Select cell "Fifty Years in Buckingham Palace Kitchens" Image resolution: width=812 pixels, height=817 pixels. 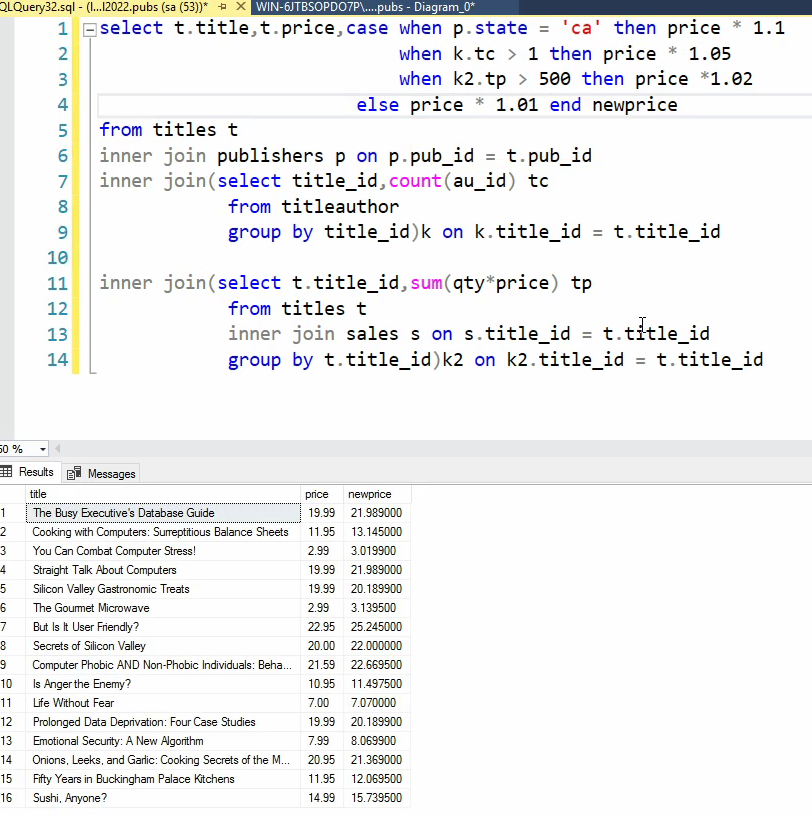point(163,779)
